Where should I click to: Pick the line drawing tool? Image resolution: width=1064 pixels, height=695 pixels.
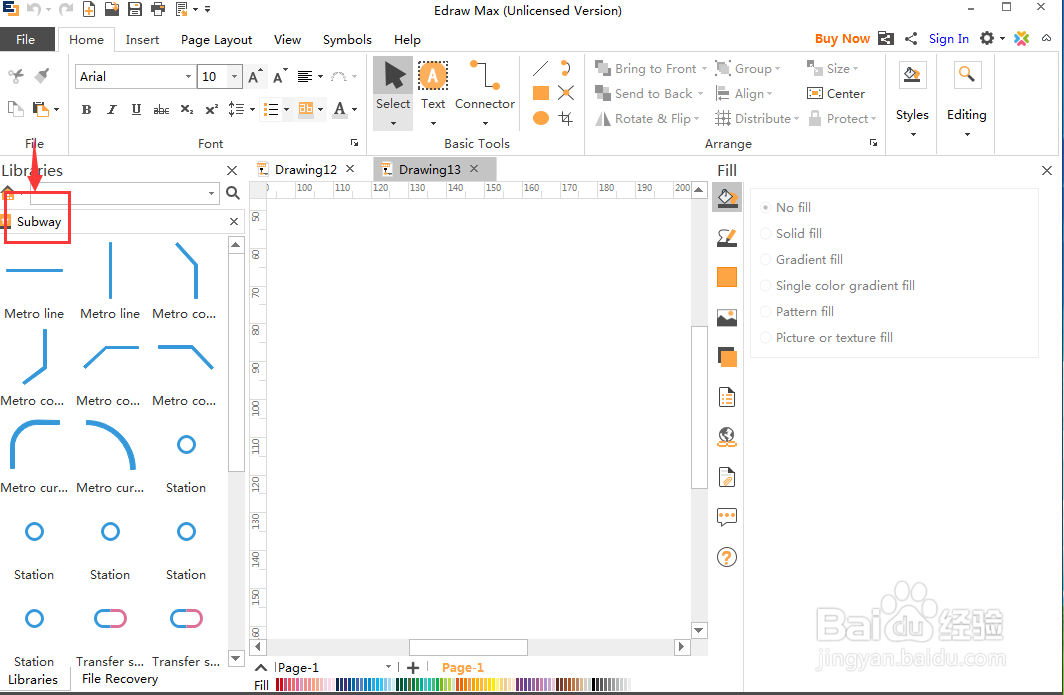coord(541,68)
